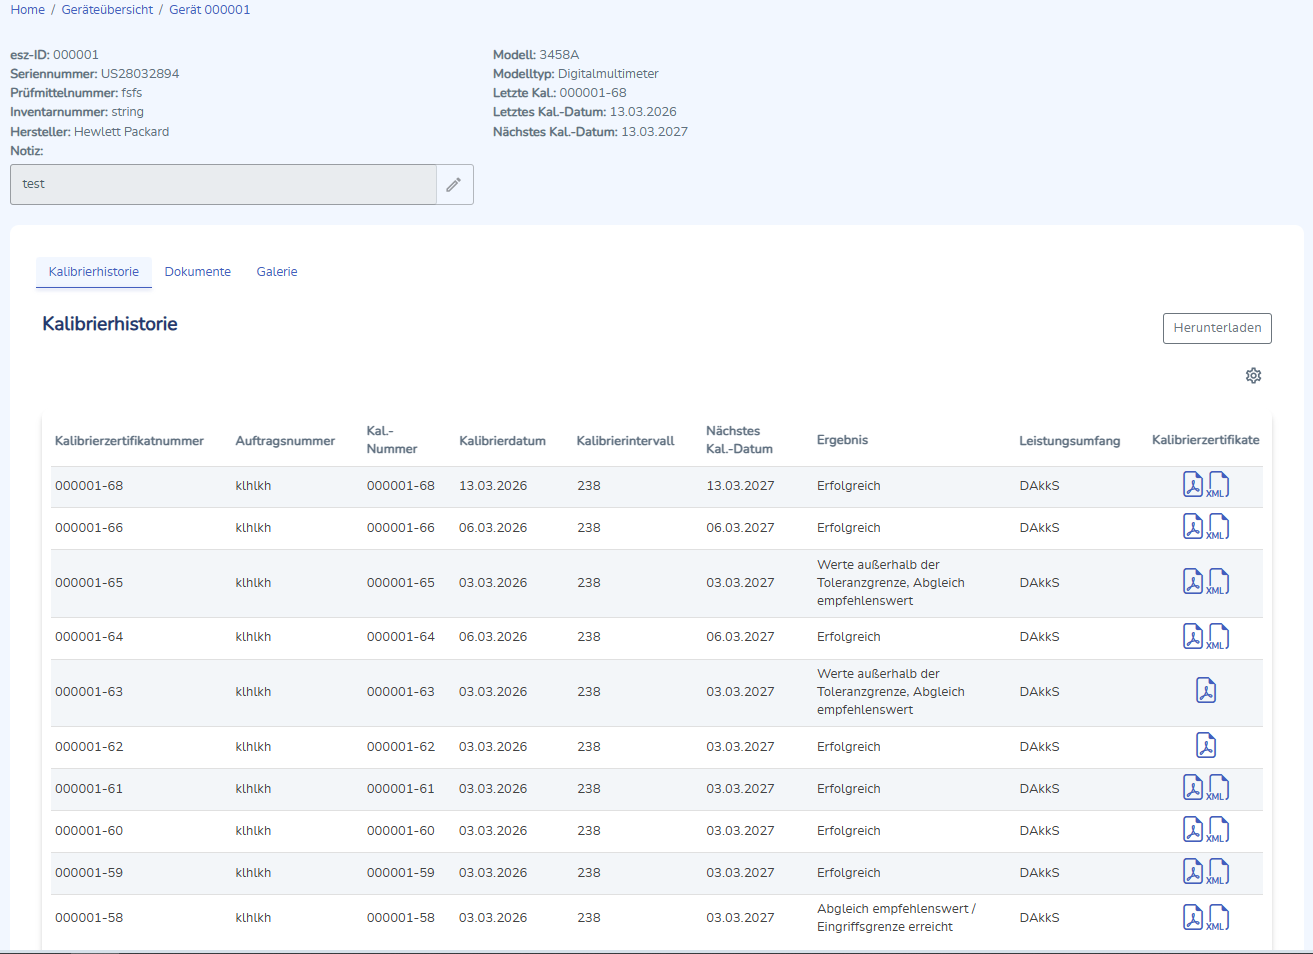Click the Notiz text field containing test

(x=223, y=184)
